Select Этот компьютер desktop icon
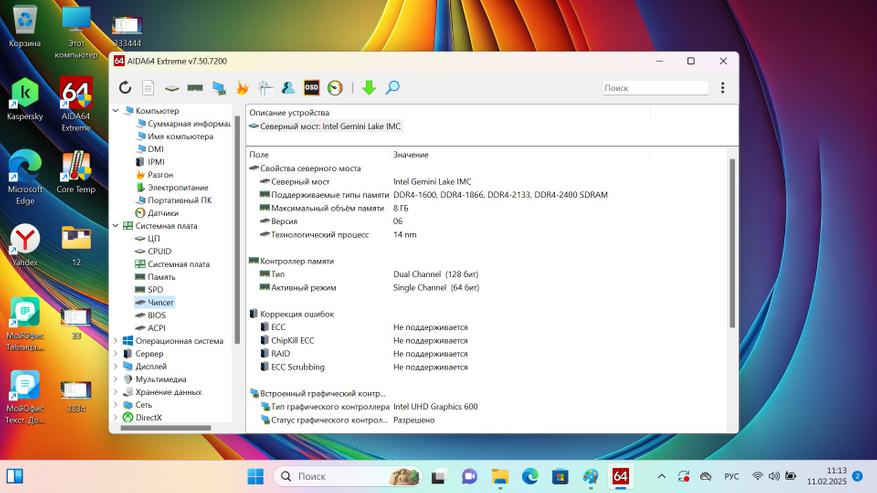 pos(76,32)
